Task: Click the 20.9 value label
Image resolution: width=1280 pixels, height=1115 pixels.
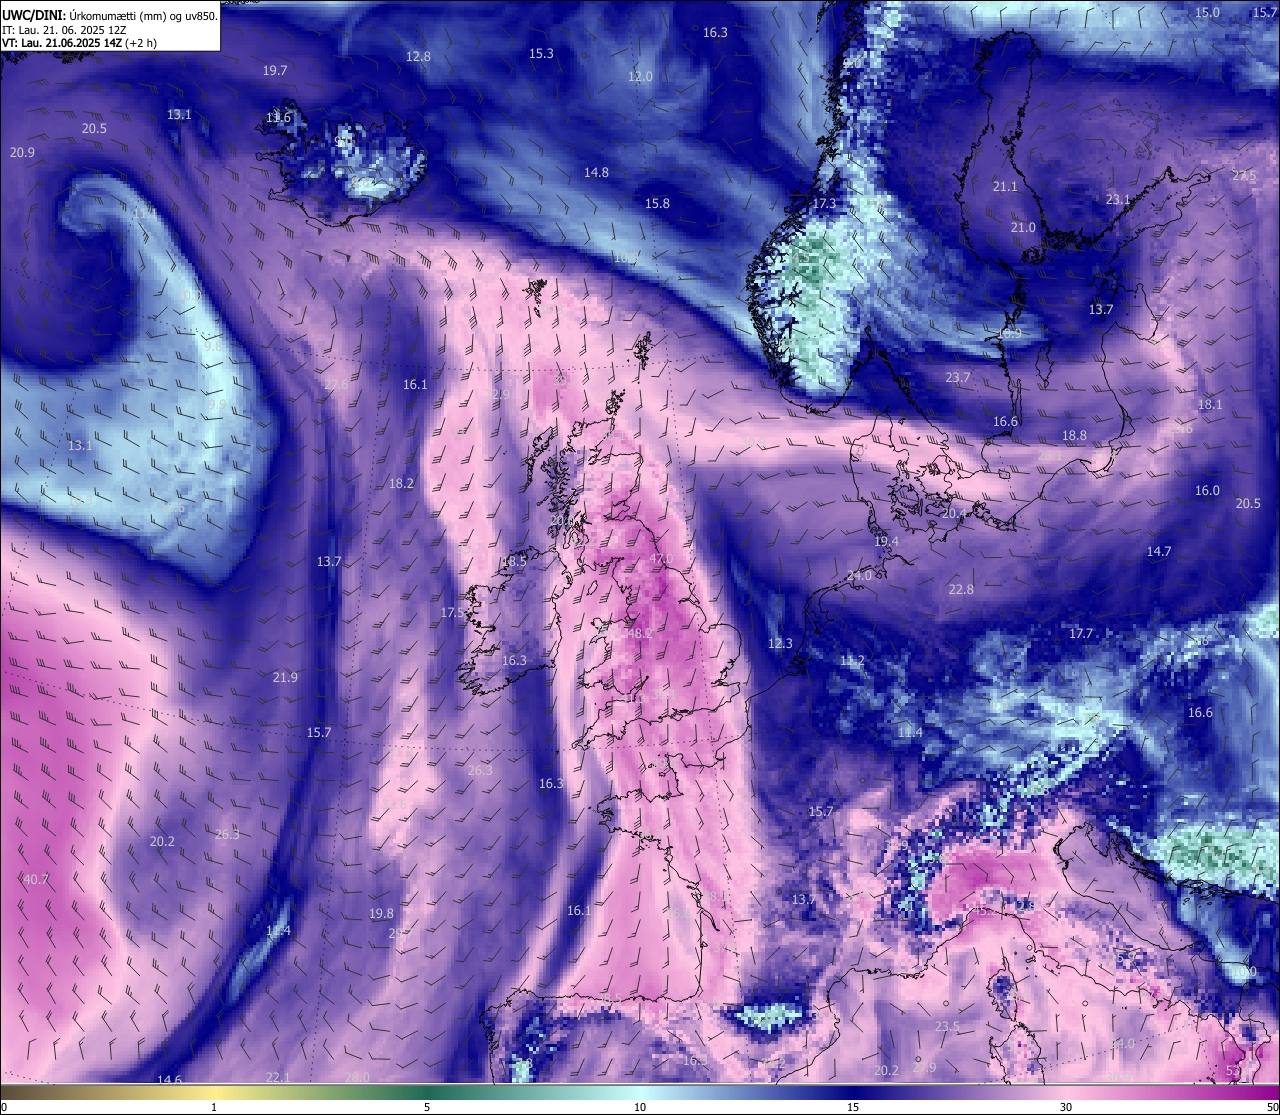Action: point(22,153)
